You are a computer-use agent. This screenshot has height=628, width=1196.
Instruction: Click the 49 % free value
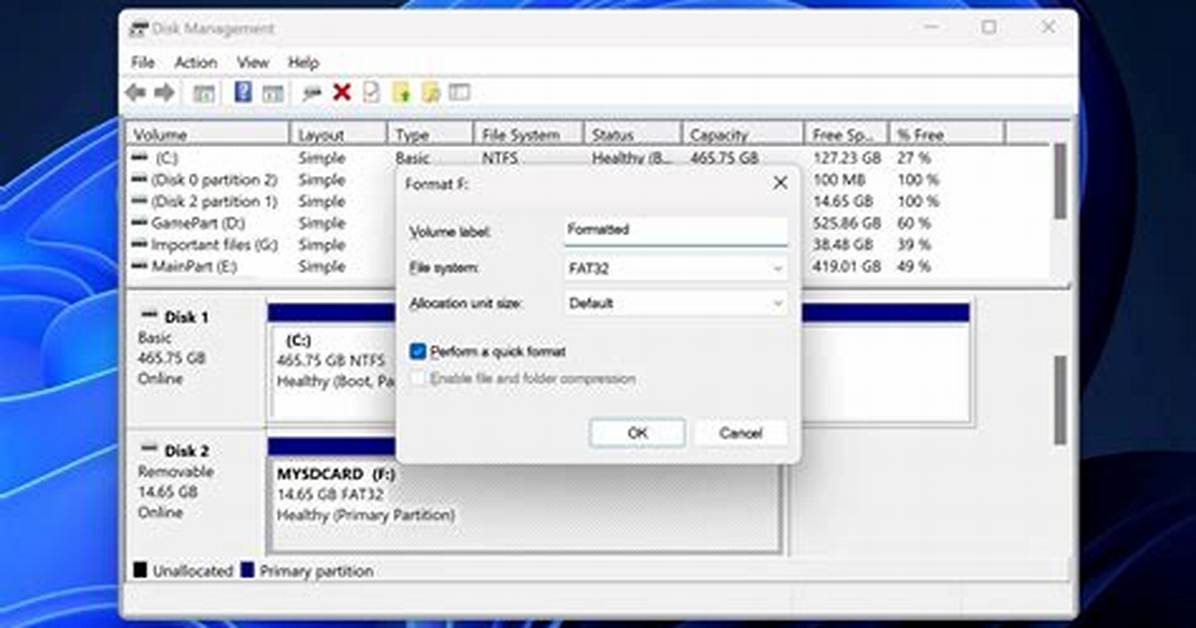pyautogui.click(x=914, y=266)
